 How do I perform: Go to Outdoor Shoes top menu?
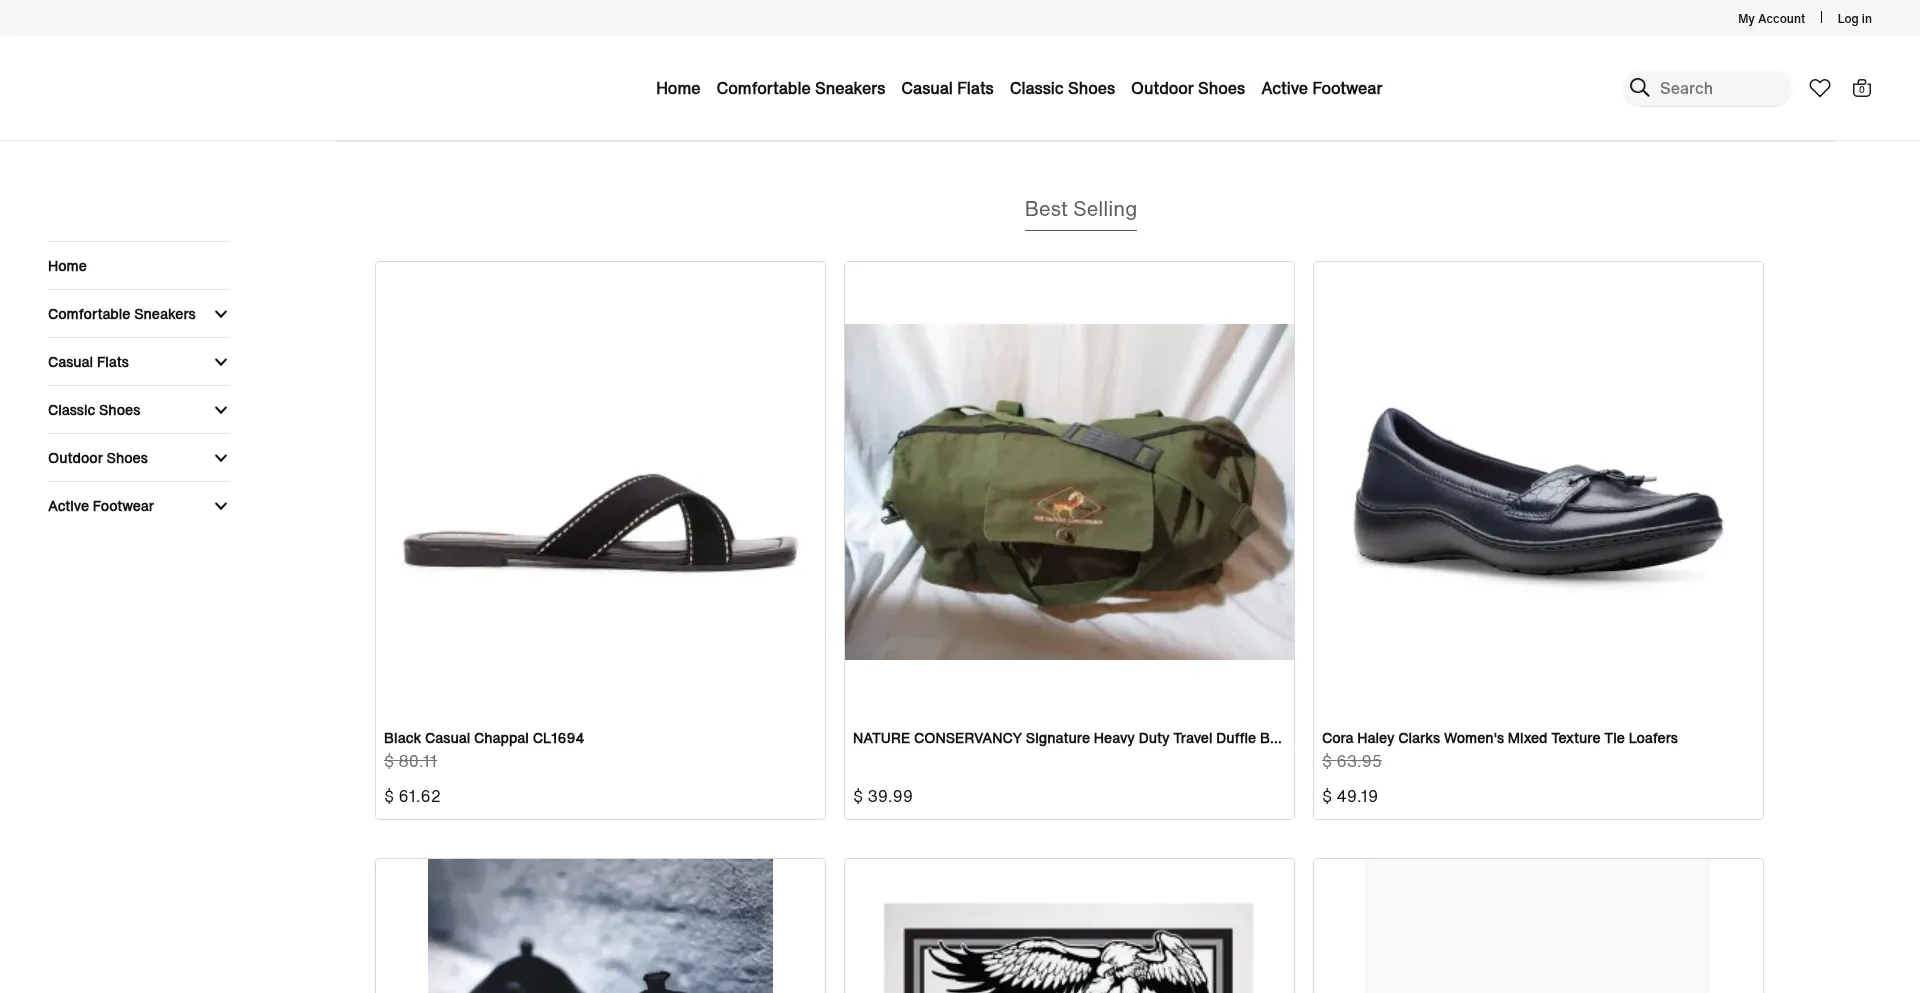1187,88
